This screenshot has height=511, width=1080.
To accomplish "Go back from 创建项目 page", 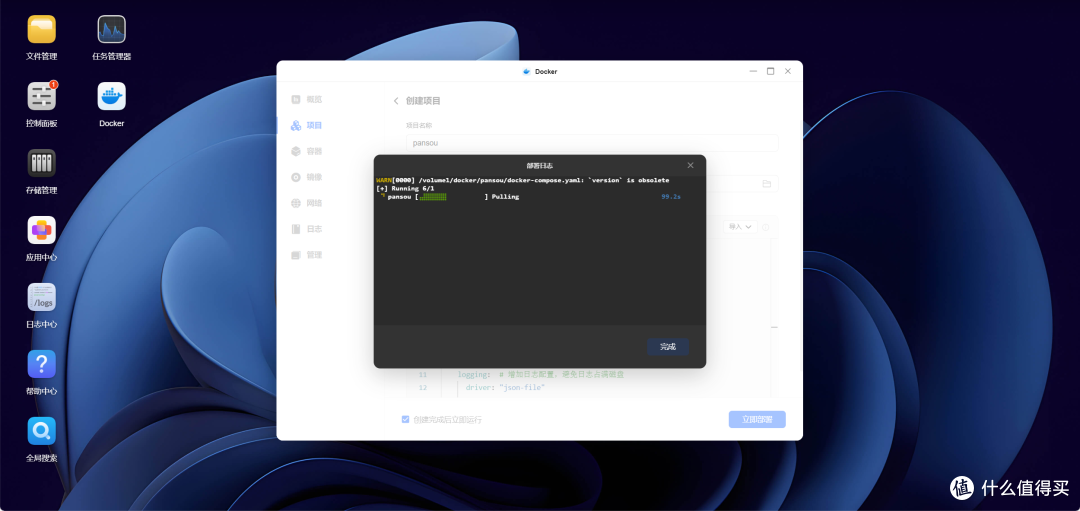I will tap(396, 101).
